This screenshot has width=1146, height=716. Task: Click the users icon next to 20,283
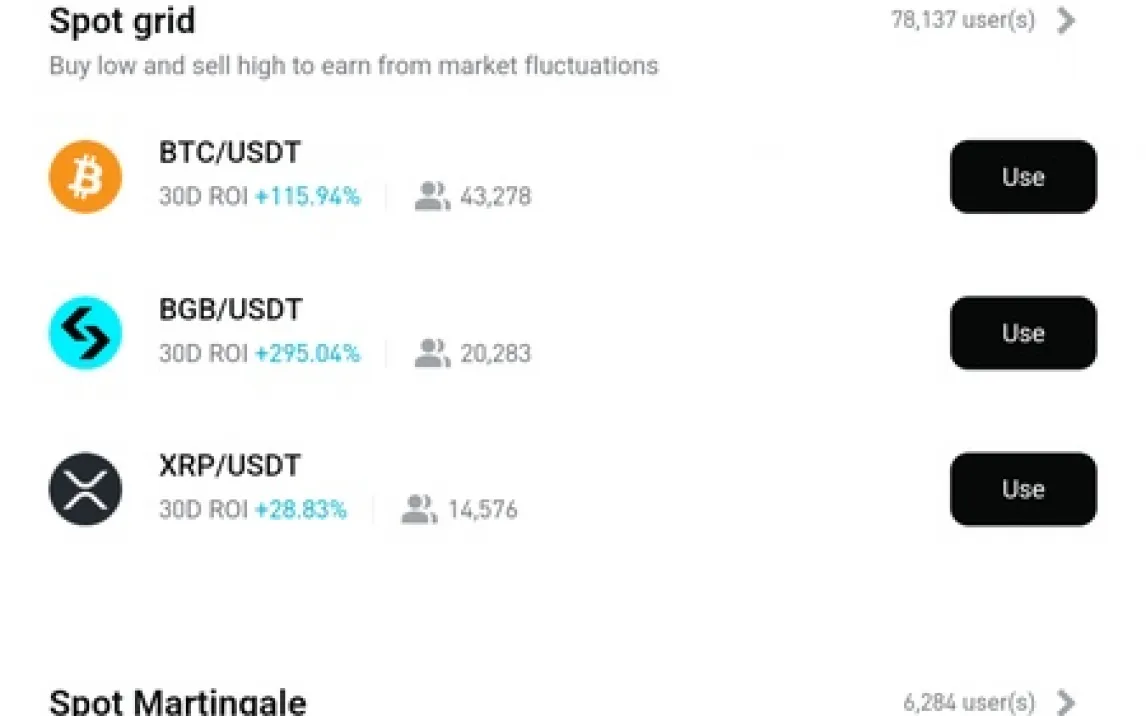432,353
